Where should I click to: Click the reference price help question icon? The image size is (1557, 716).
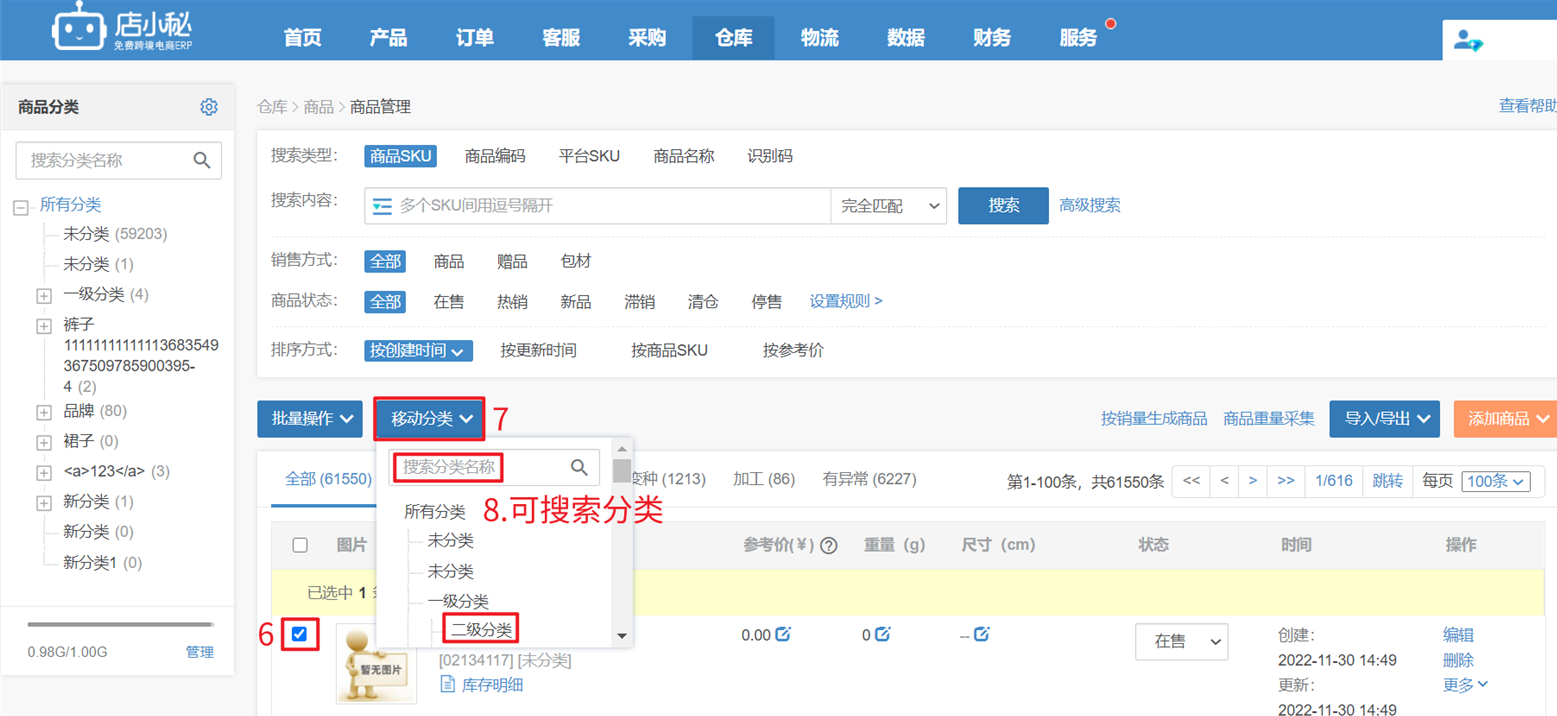829,546
